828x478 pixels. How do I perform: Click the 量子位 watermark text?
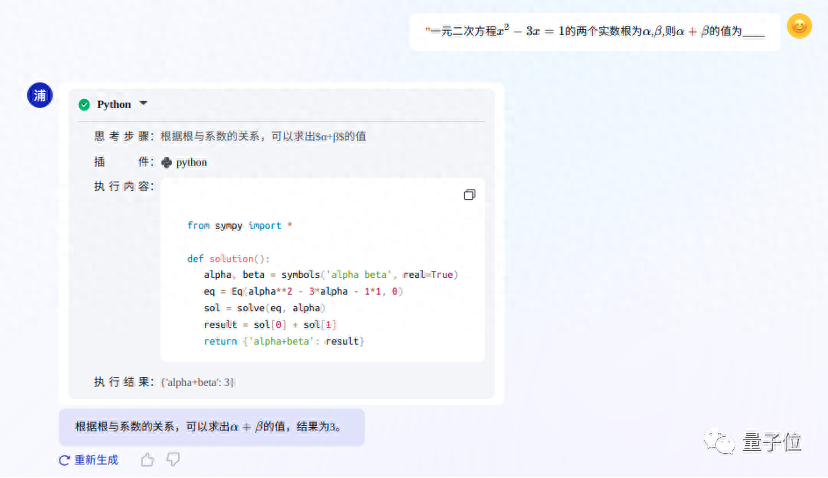click(772, 441)
